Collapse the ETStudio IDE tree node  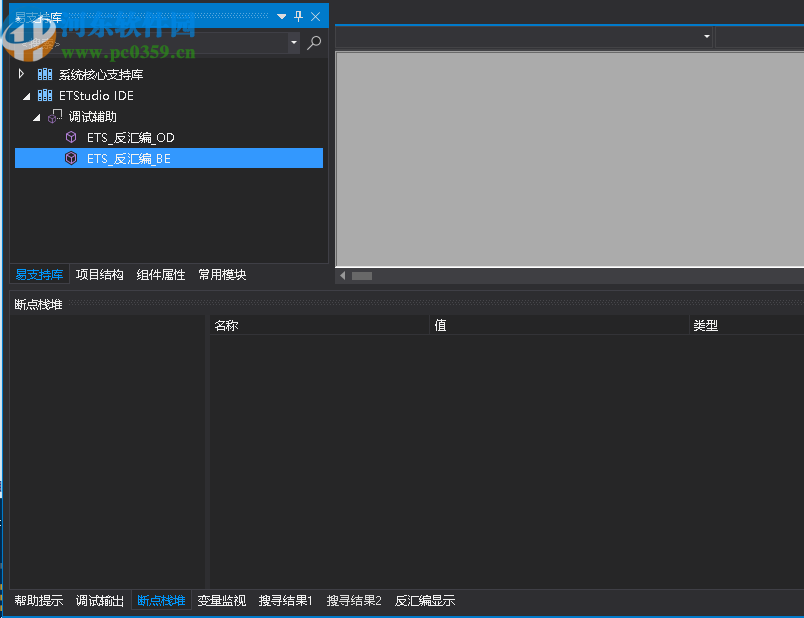(x=24, y=95)
